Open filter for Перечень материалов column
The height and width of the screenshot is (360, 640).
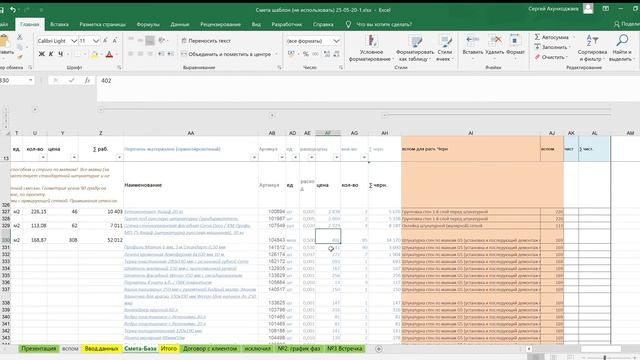click(254, 157)
